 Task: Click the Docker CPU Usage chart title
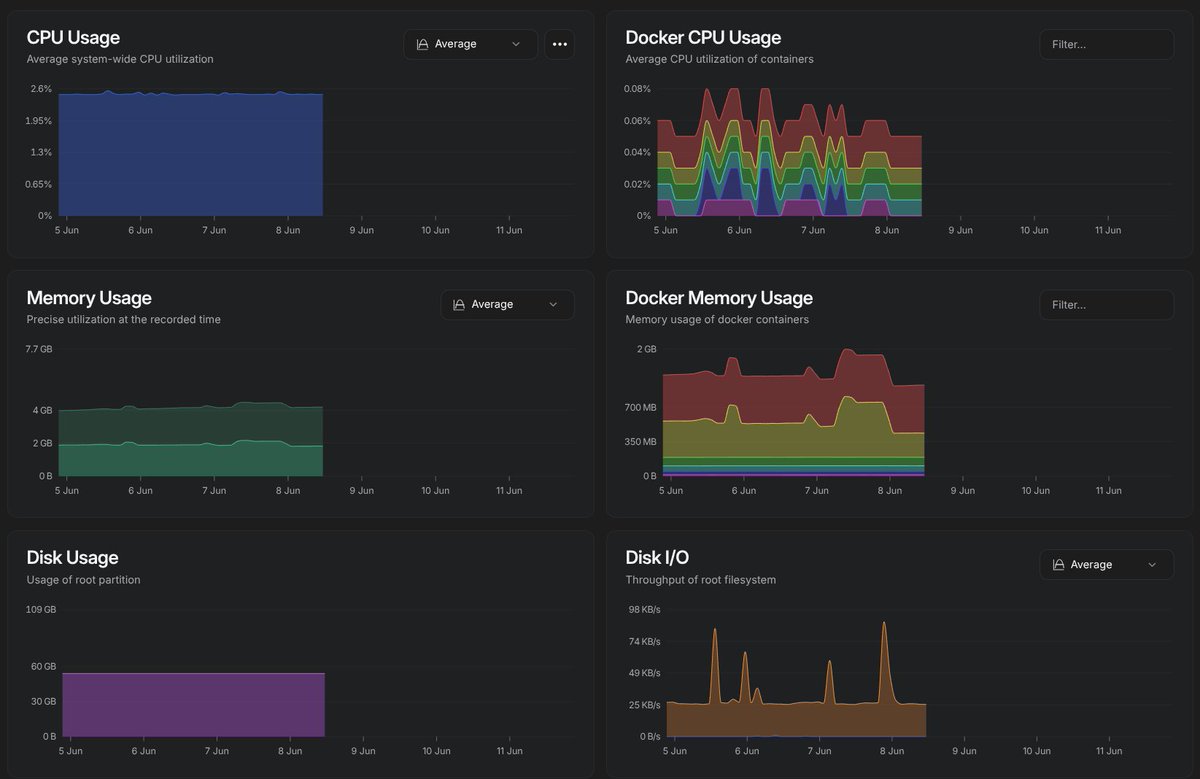[703, 37]
